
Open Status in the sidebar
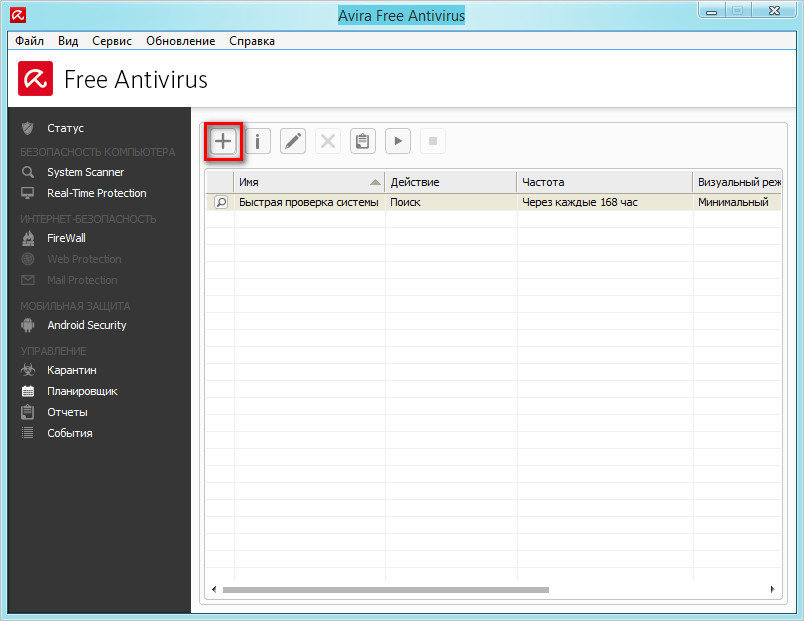tap(65, 128)
